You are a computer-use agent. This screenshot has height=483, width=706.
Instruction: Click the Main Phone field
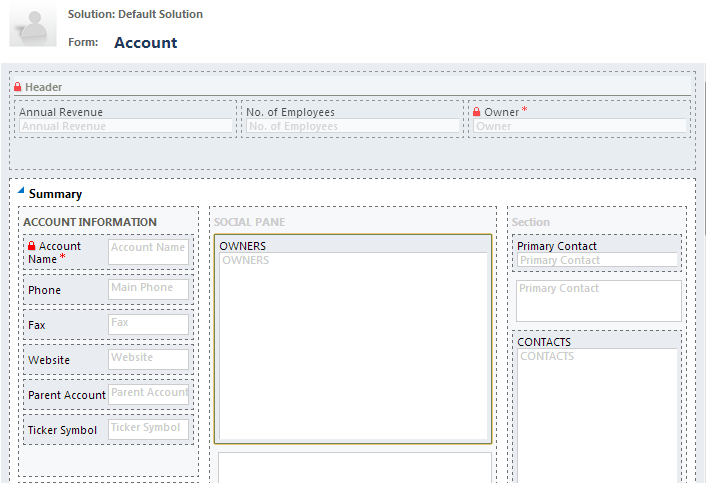click(148, 288)
